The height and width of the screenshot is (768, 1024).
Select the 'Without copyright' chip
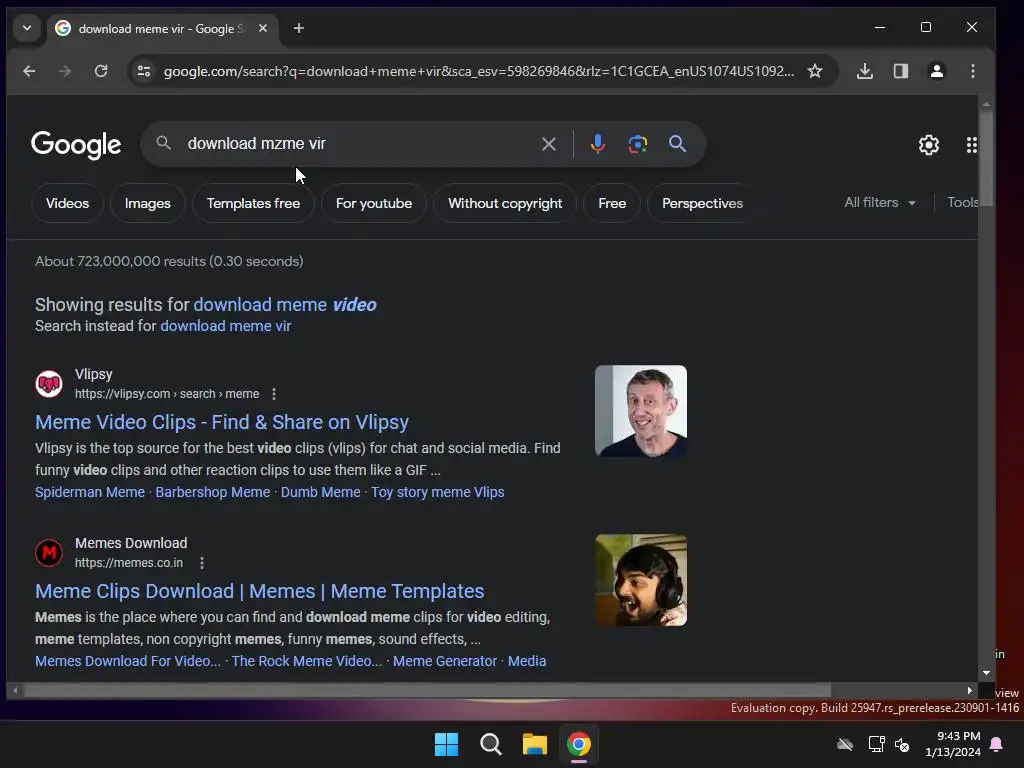point(505,203)
